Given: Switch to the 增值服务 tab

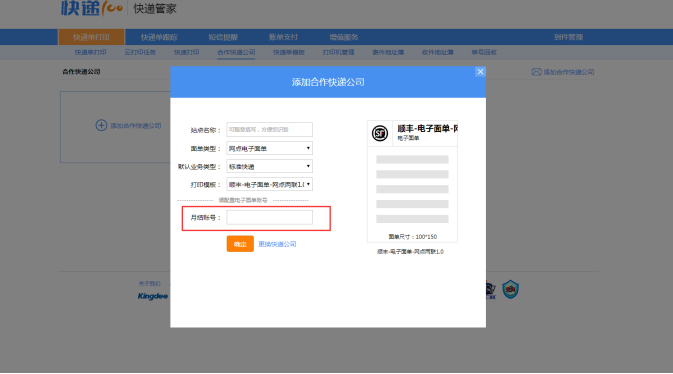Looking at the screenshot, I should click(x=344, y=37).
